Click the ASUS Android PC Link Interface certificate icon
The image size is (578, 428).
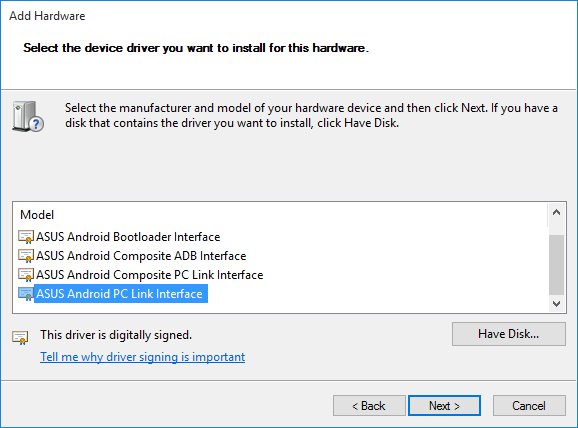pyautogui.click(x=26, y=294)
